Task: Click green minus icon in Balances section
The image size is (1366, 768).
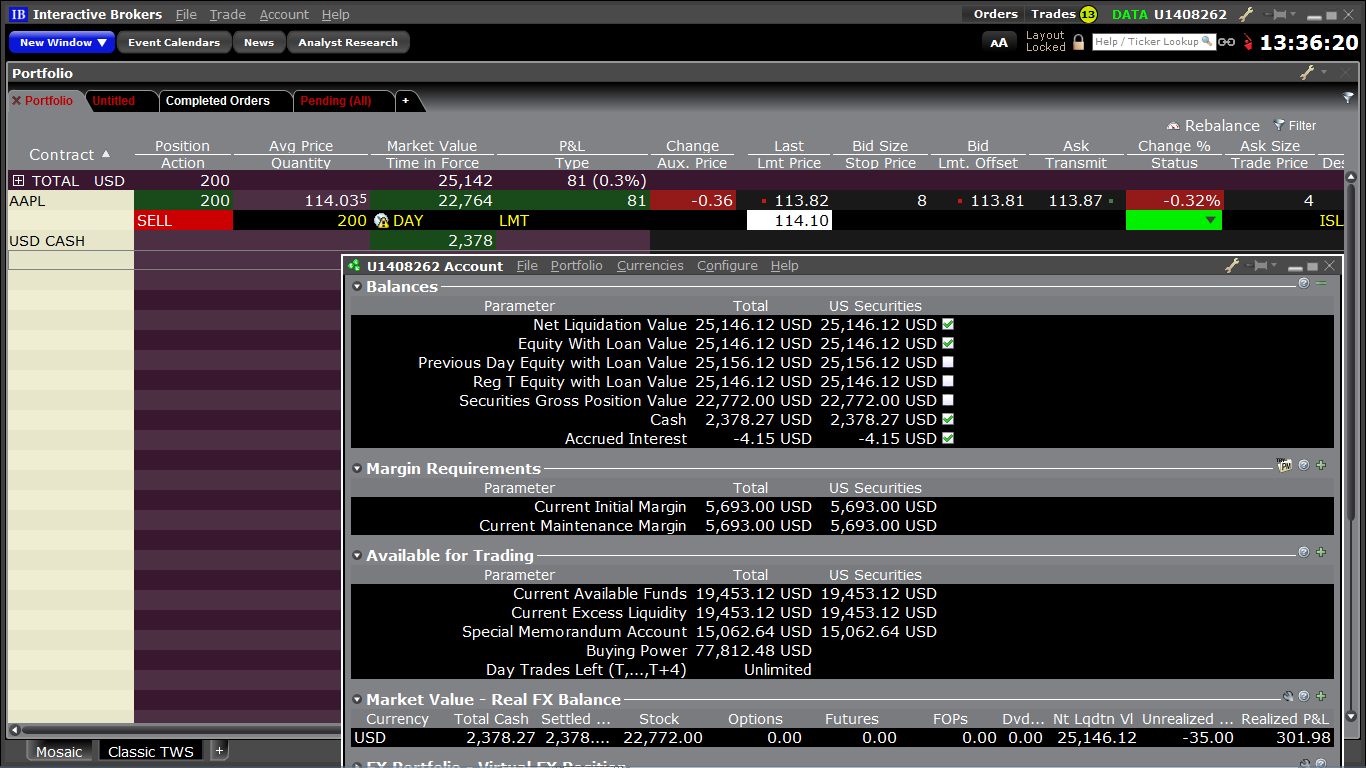Action: pos(1321,284)
